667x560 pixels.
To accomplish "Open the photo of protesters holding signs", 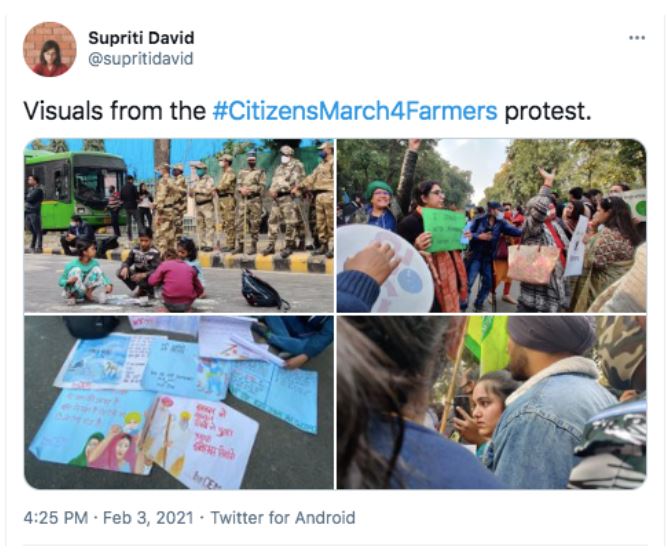I will (x=492, y=226).
